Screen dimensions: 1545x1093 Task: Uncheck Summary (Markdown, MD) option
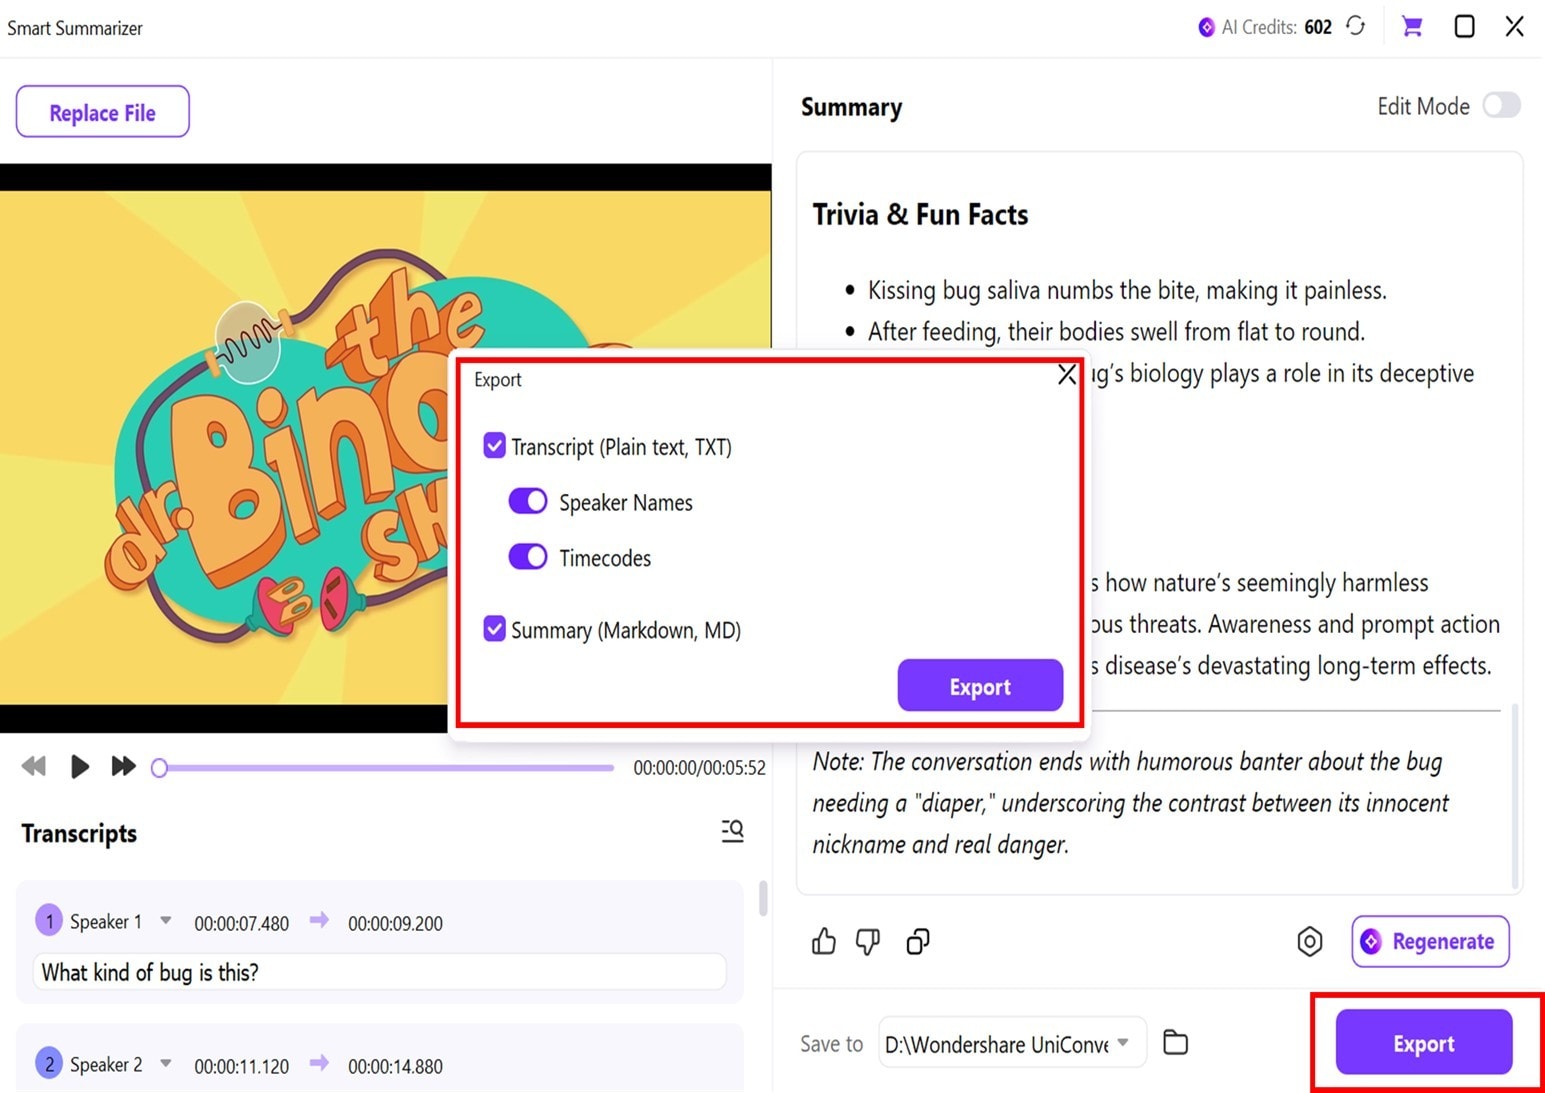pyautogui.click(x=494, y=629)
